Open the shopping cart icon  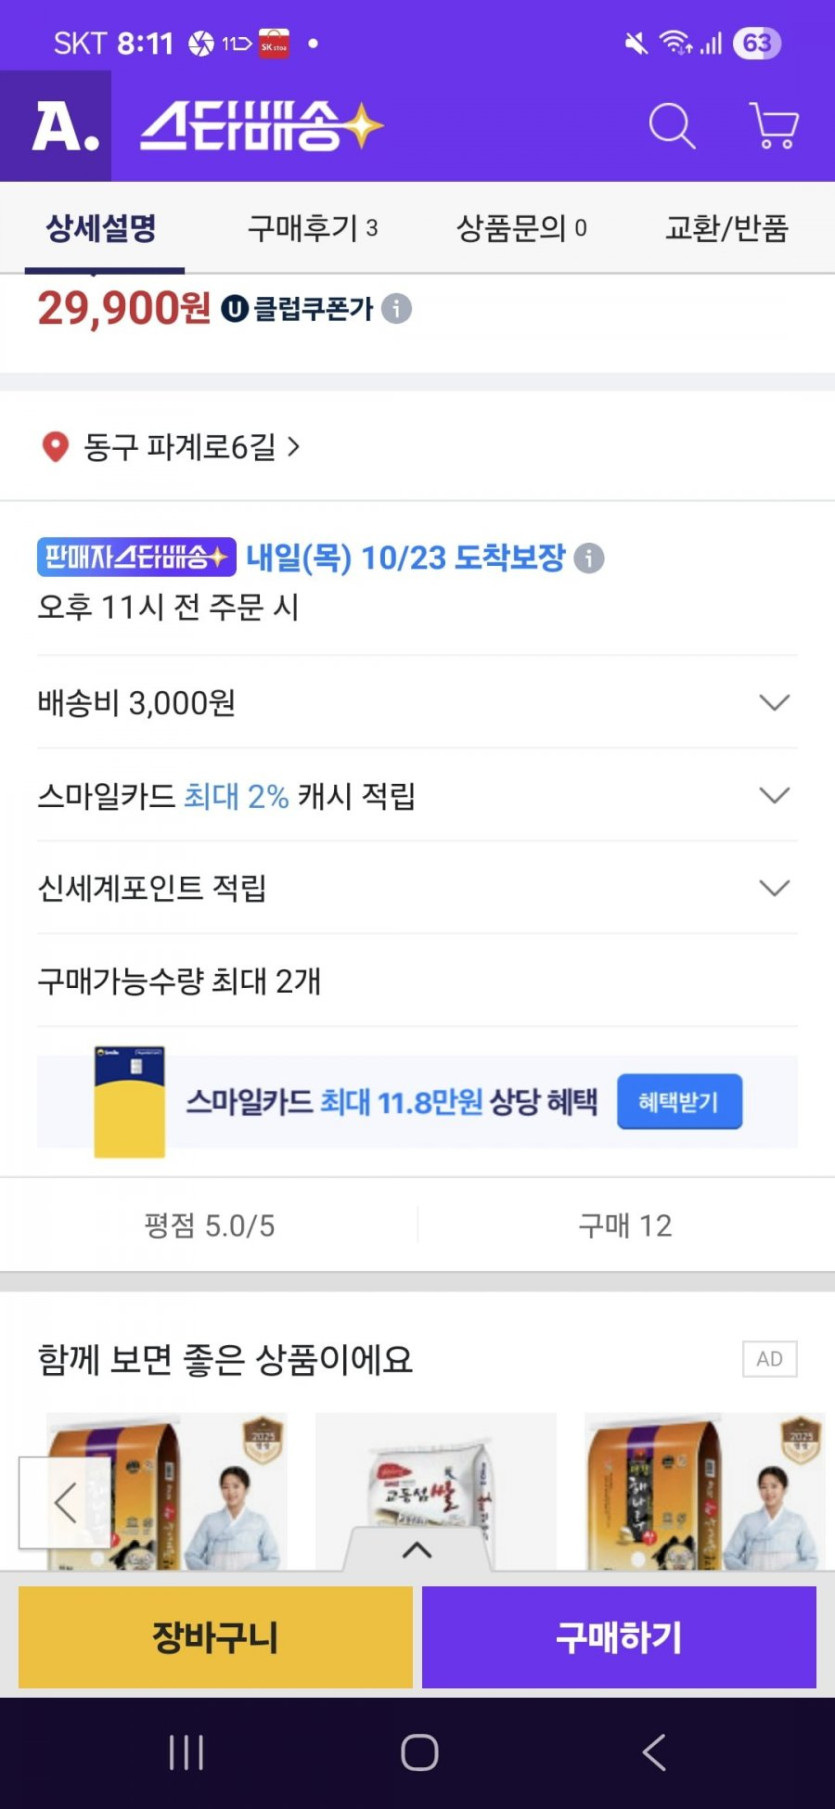point(774,127)
